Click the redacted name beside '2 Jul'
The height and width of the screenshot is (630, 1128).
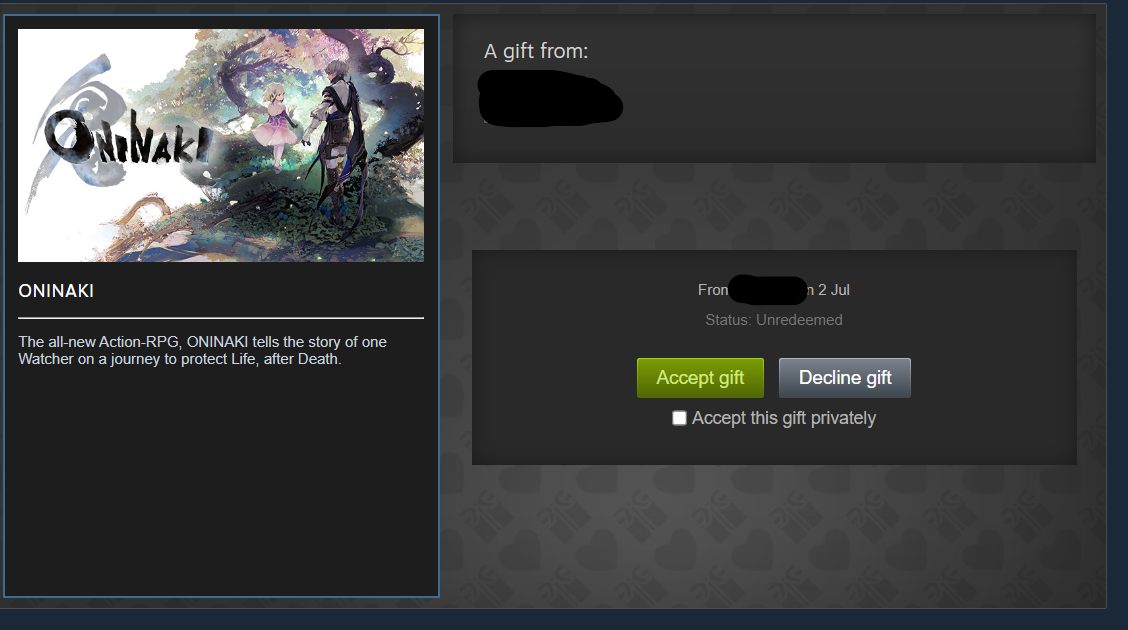point(768,290)
